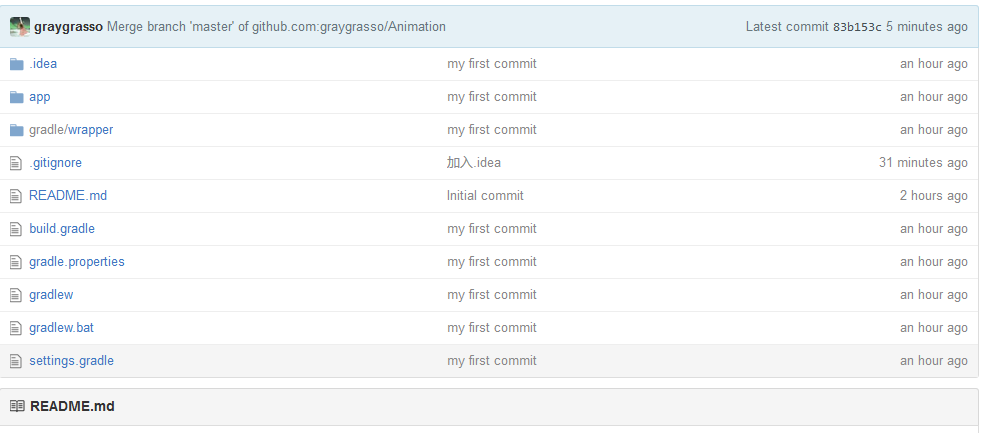Image resolution: width=992 pixels, height=433 pixels.
Task: Open the graygrasso user profile link
Action: (68, 27)
